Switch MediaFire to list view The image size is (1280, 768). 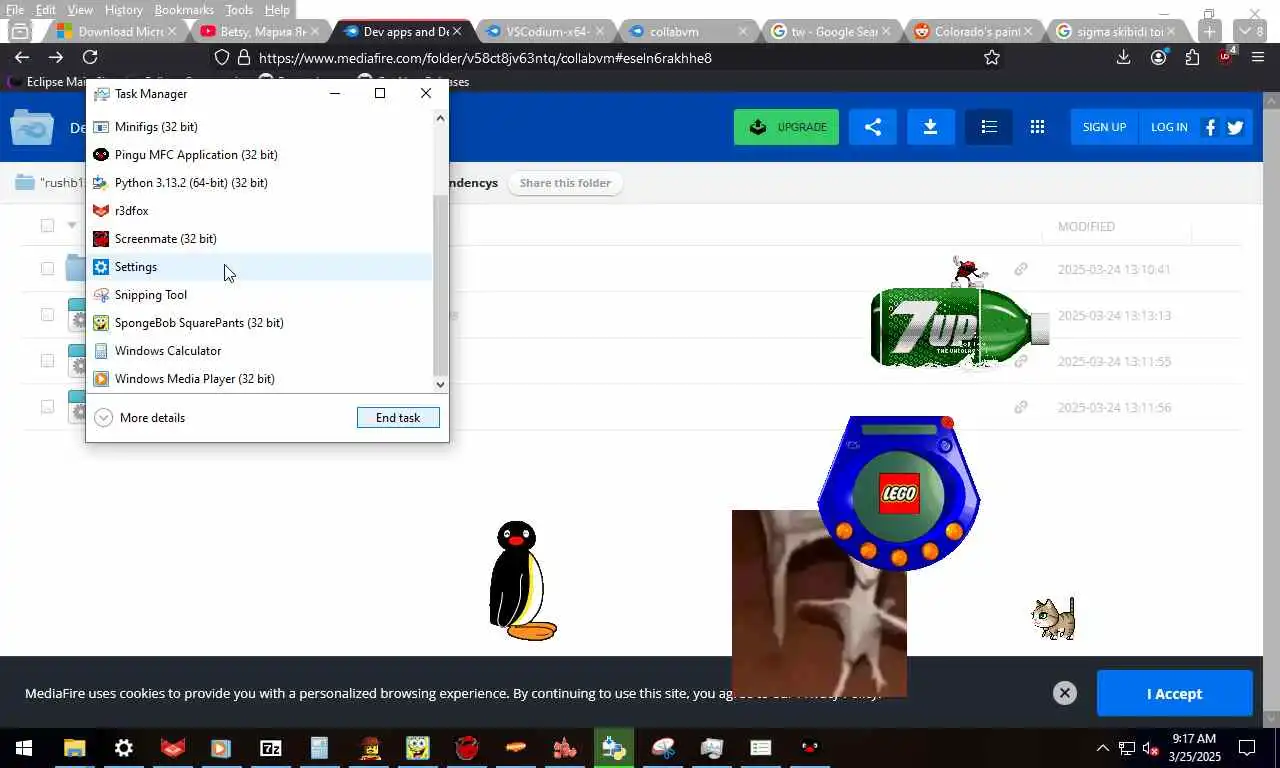click(x=989, y=127)
